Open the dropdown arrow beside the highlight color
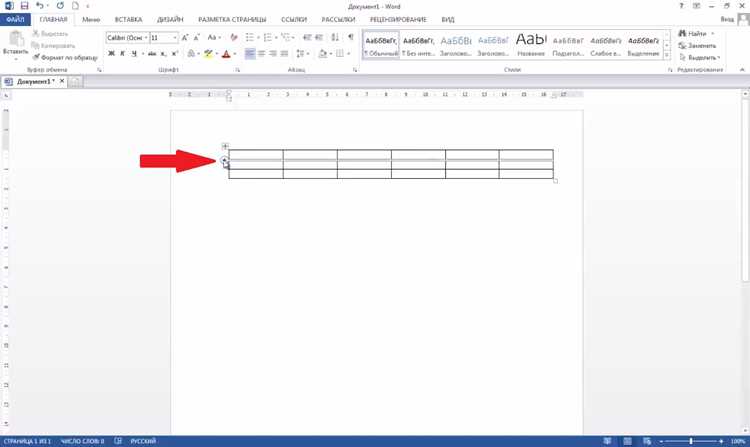 [x=216, y=54]
